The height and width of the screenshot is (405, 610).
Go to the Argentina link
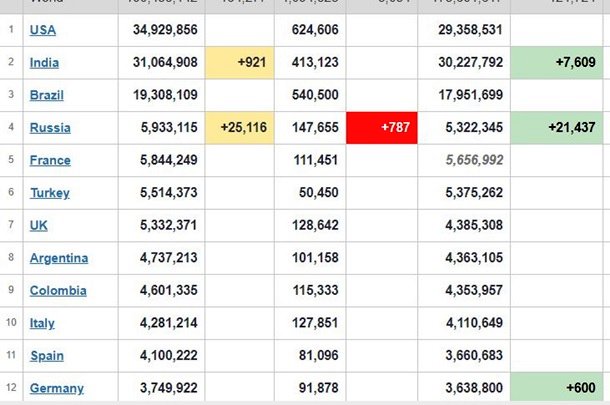coord(59,258)
